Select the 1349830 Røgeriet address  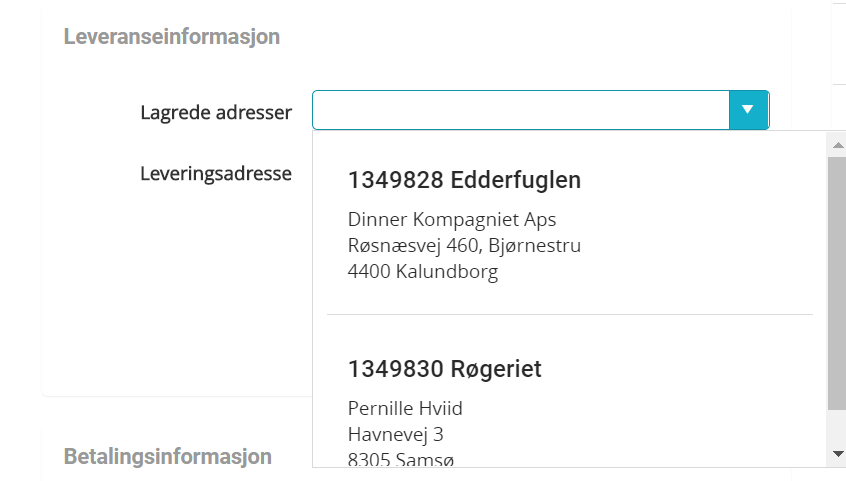point(444,369)
